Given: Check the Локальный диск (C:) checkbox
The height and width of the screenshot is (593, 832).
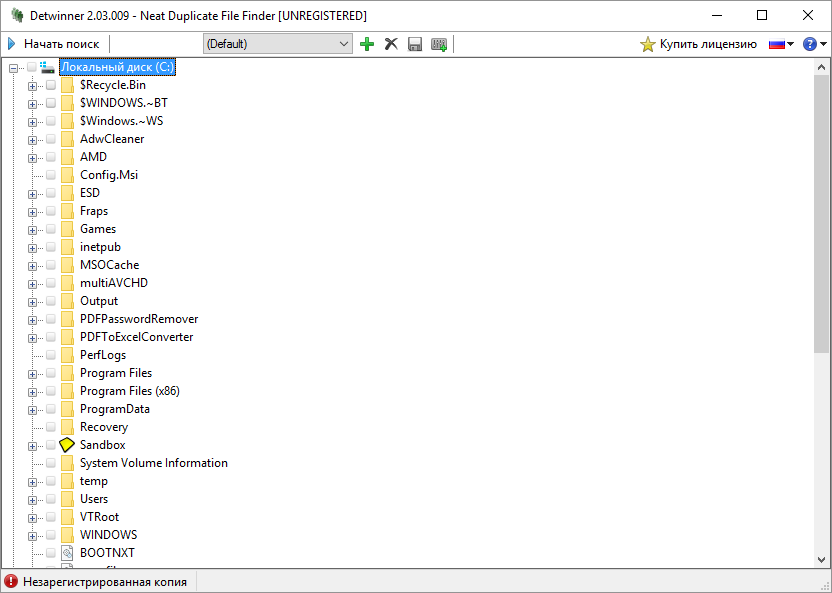Looking at the screenshot, I should (x=32, y=67).
